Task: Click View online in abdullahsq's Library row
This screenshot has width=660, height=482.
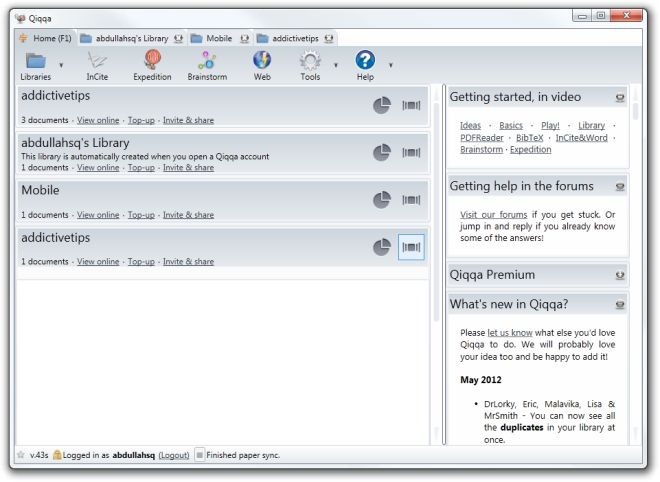Action: (x=98, y=168)
